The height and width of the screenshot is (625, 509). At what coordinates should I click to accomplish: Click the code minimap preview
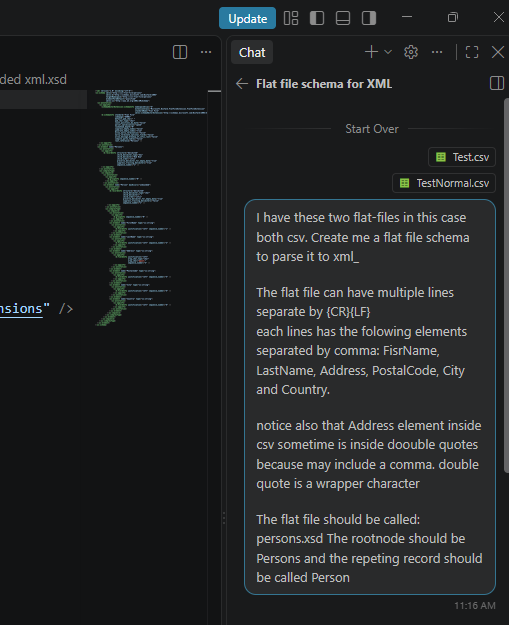pos(151,207)
